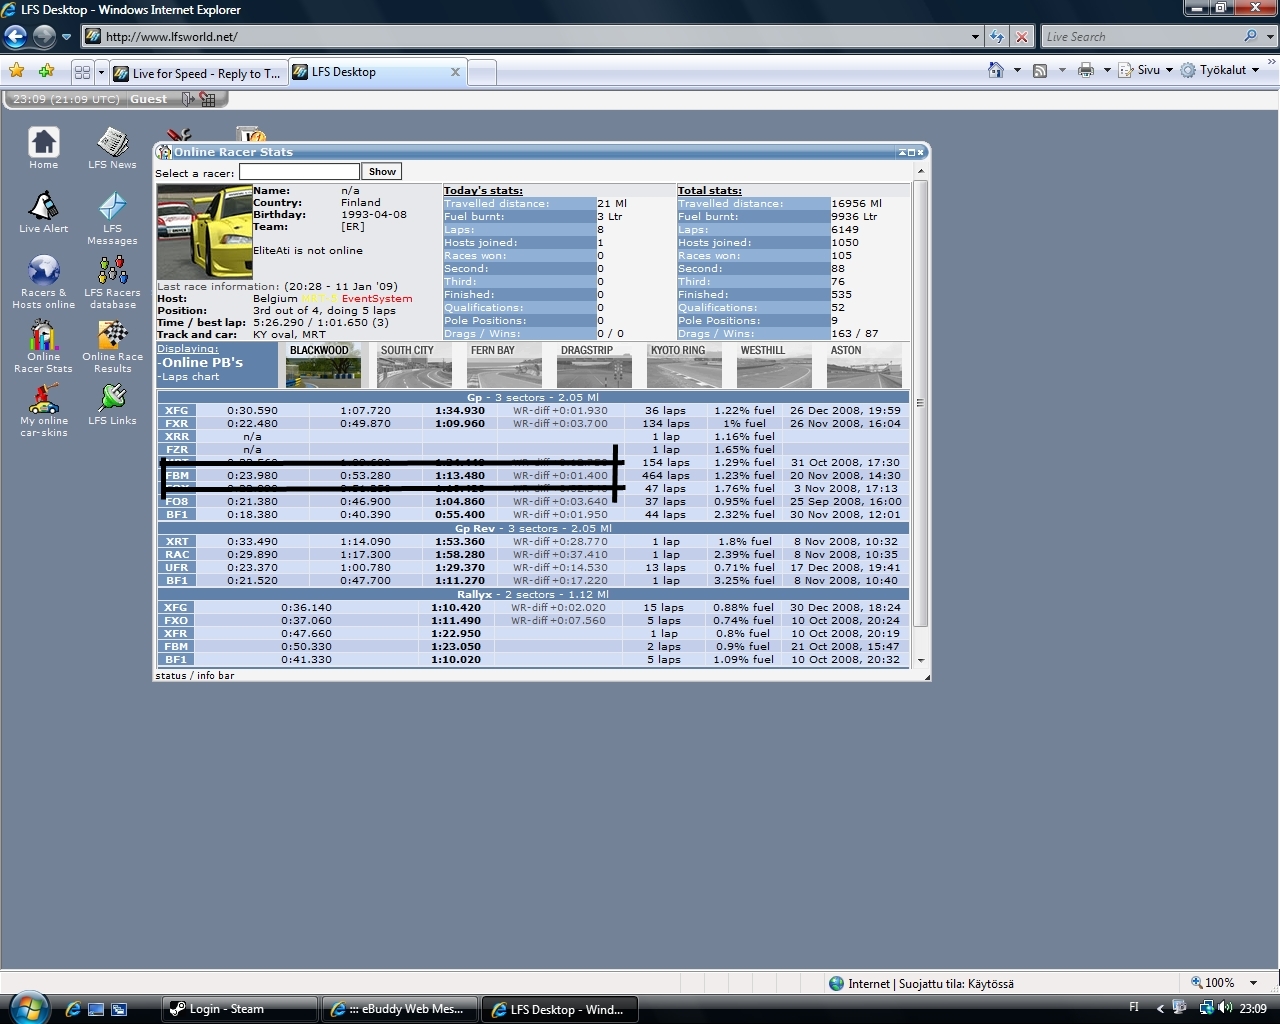Select the Dragstrip track thumbnail
The image size is (1280, 1024).
tap(593, 365)
